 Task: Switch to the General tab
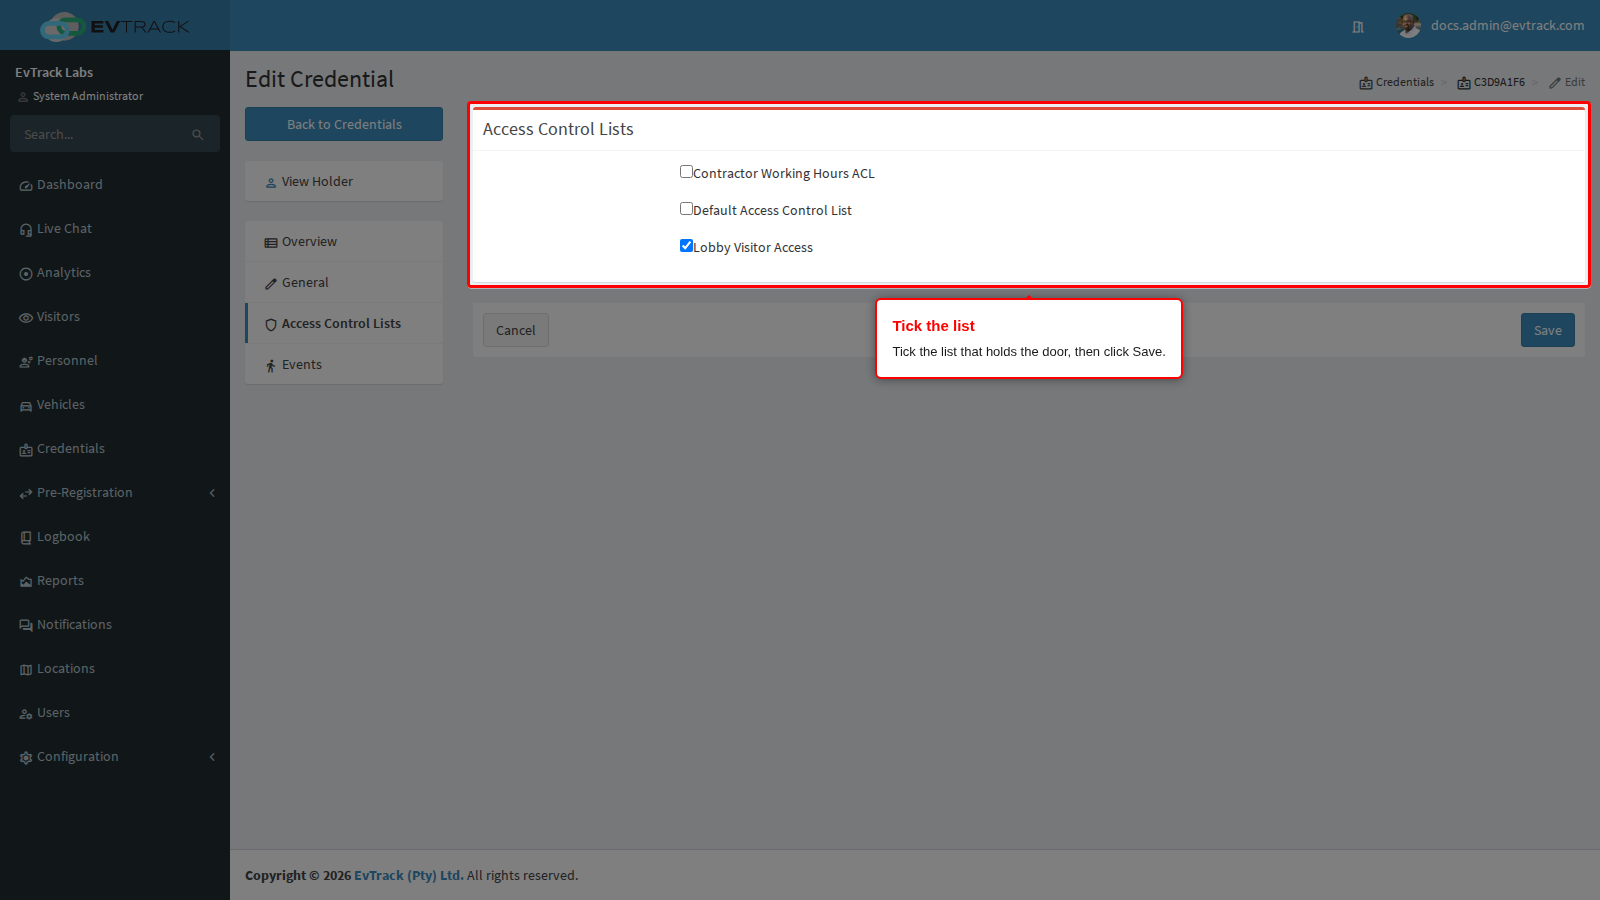point(344,283)
